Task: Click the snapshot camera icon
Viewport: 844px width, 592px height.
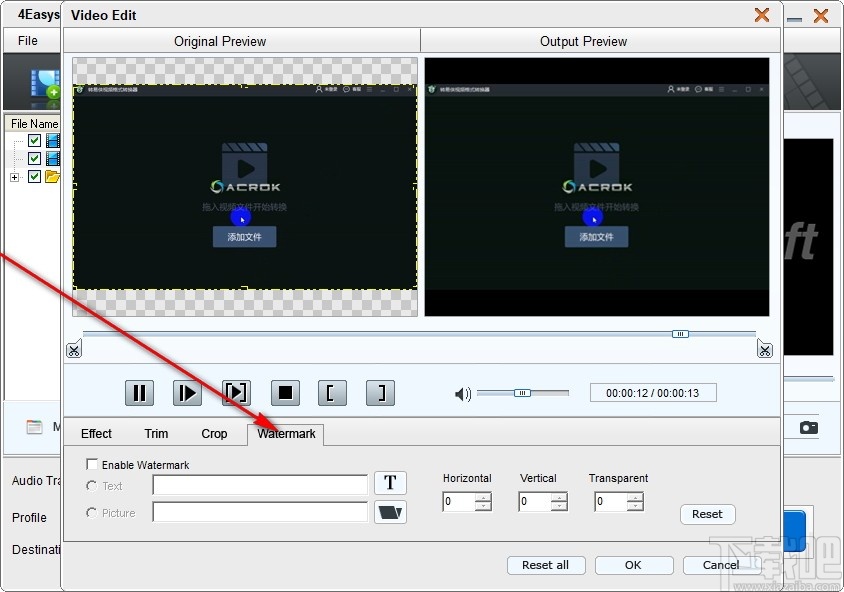Action: (808, 425)
